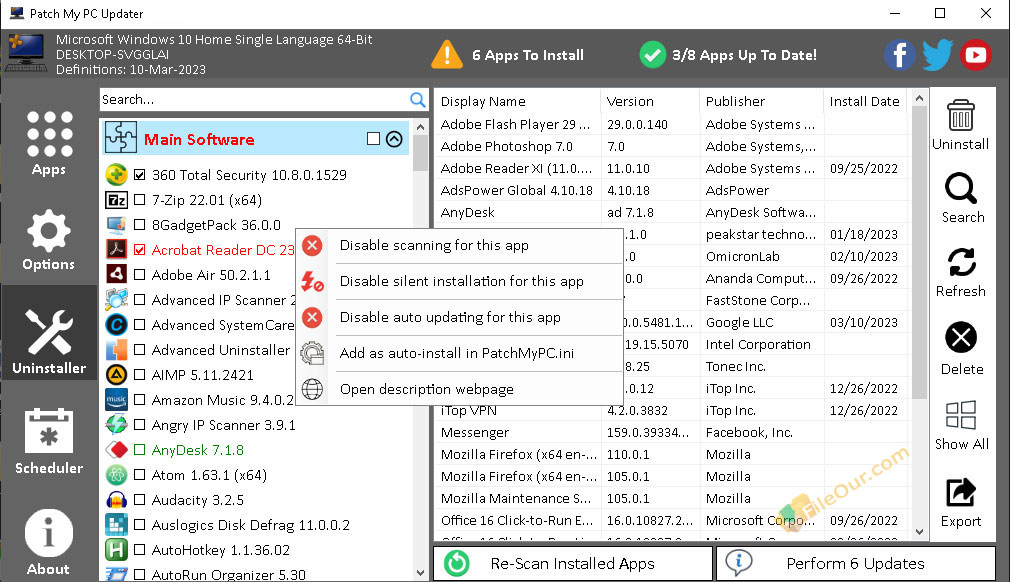Check the Audacity 3.2.5 checkbox

pyautogui.click(x=139, y=500)
